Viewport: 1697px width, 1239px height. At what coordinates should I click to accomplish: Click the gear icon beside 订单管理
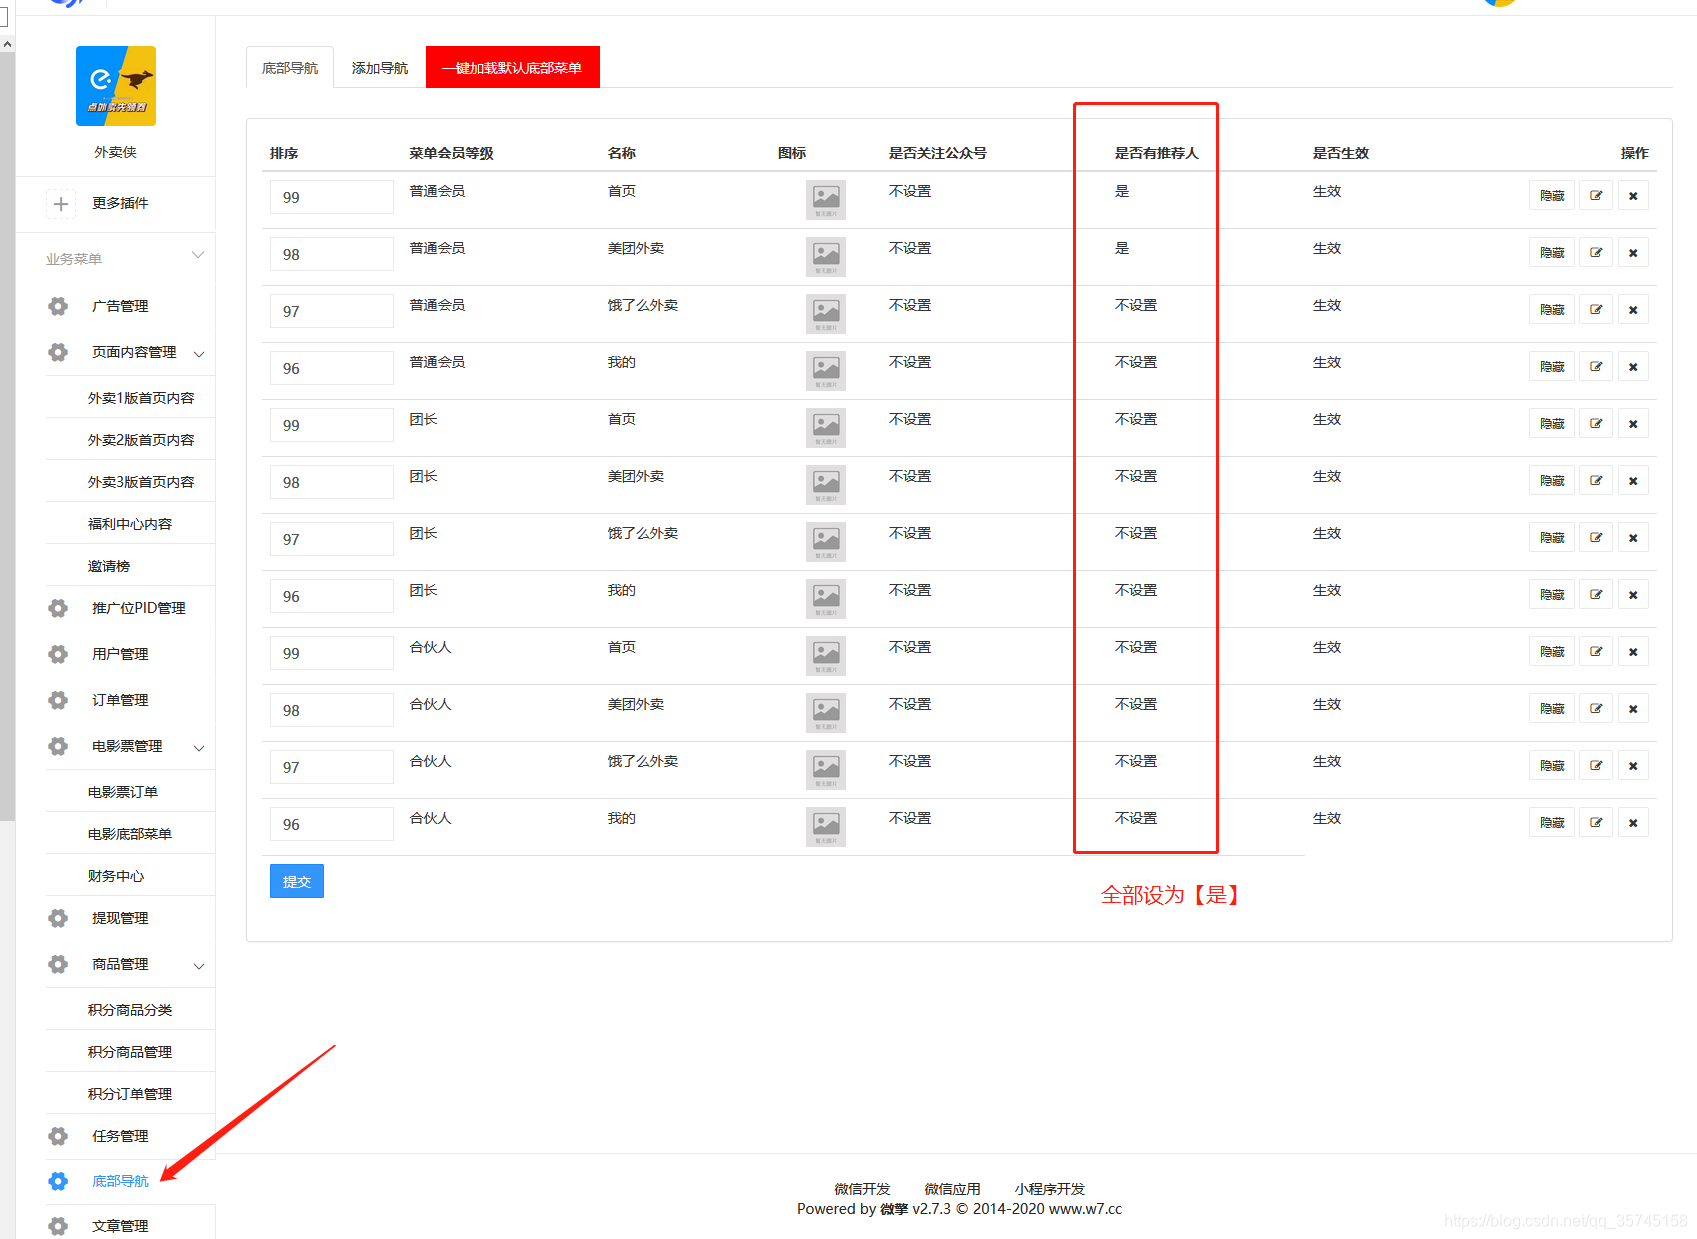point(58,700)
